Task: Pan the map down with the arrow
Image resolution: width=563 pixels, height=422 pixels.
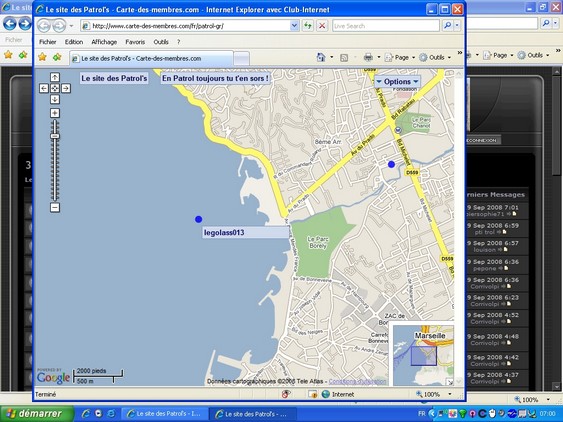Action: click(x=55, y=99)
